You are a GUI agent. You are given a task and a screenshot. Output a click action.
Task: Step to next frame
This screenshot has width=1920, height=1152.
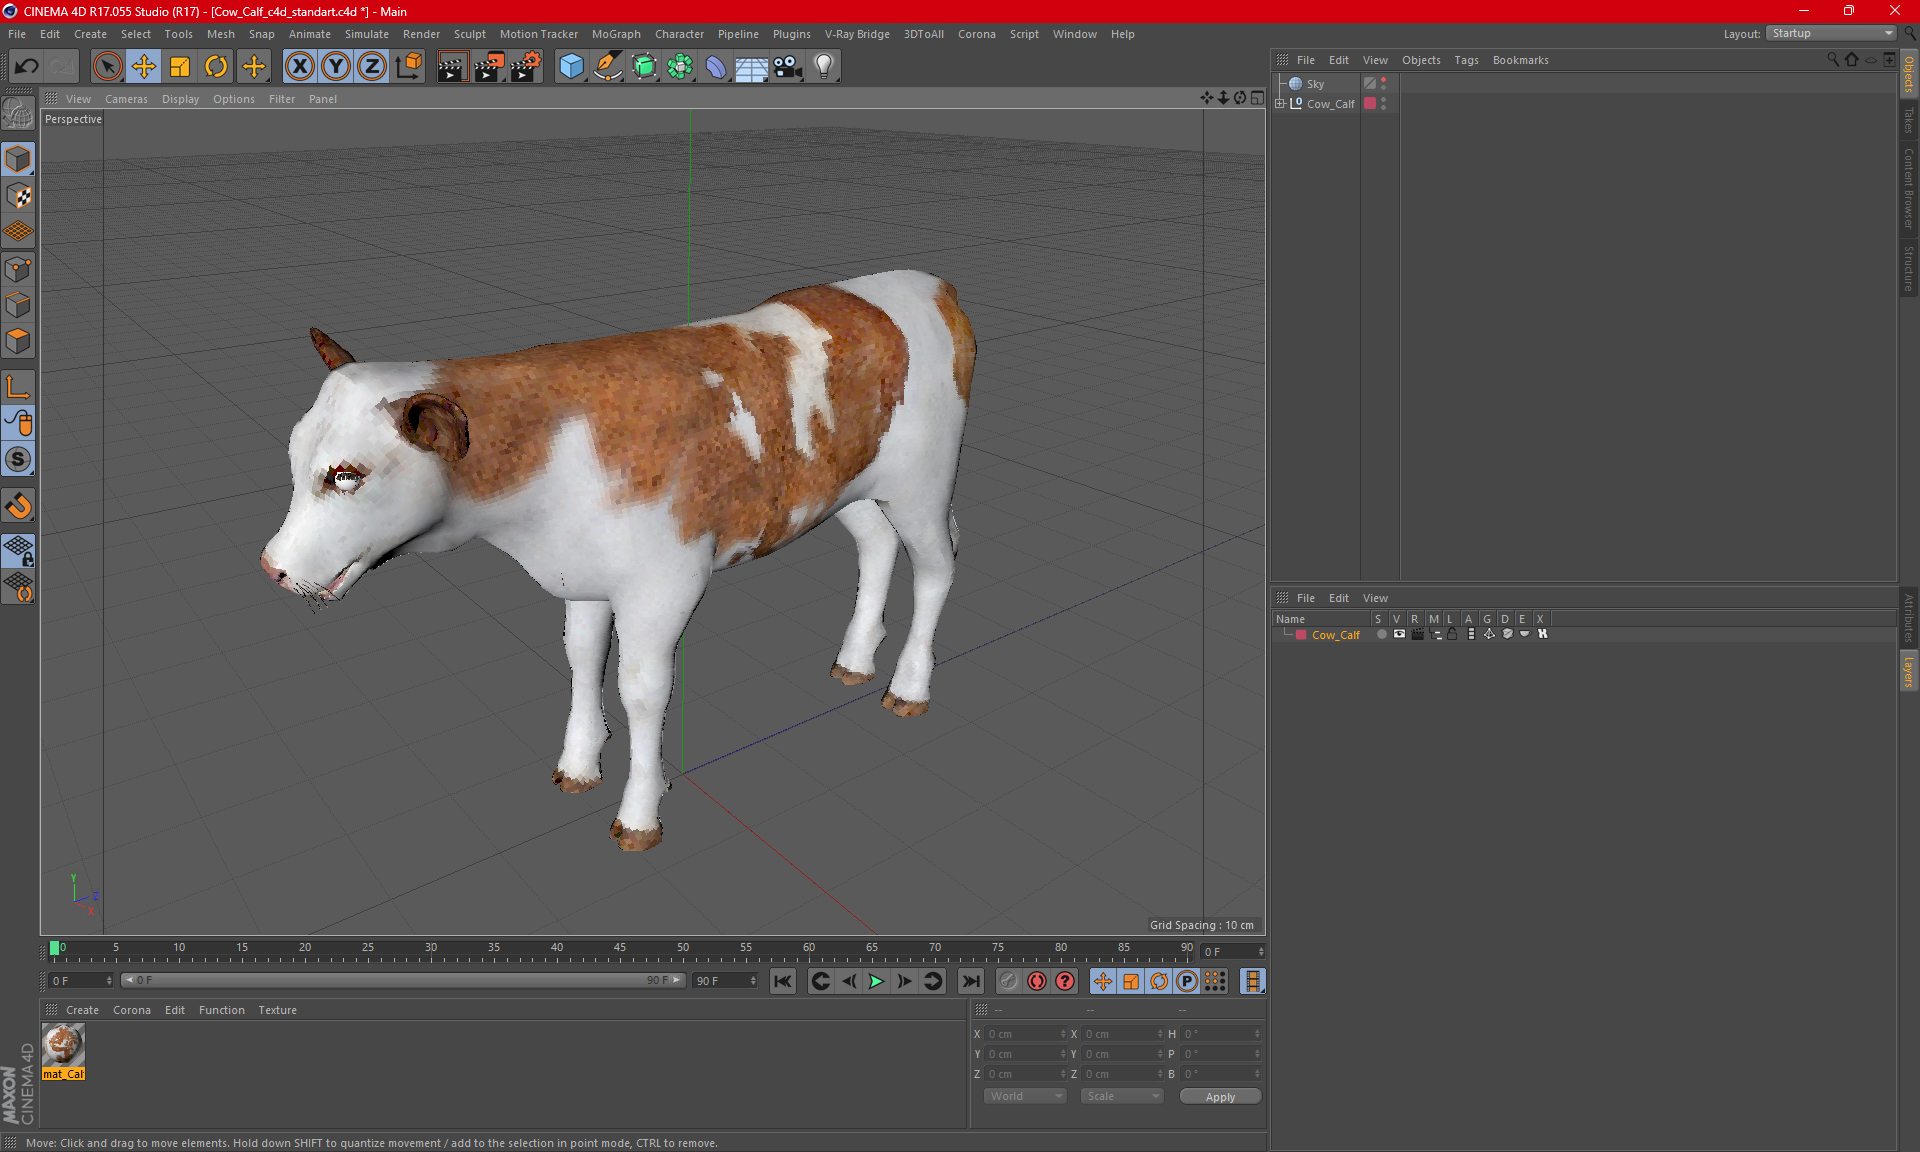coord(904,981)
